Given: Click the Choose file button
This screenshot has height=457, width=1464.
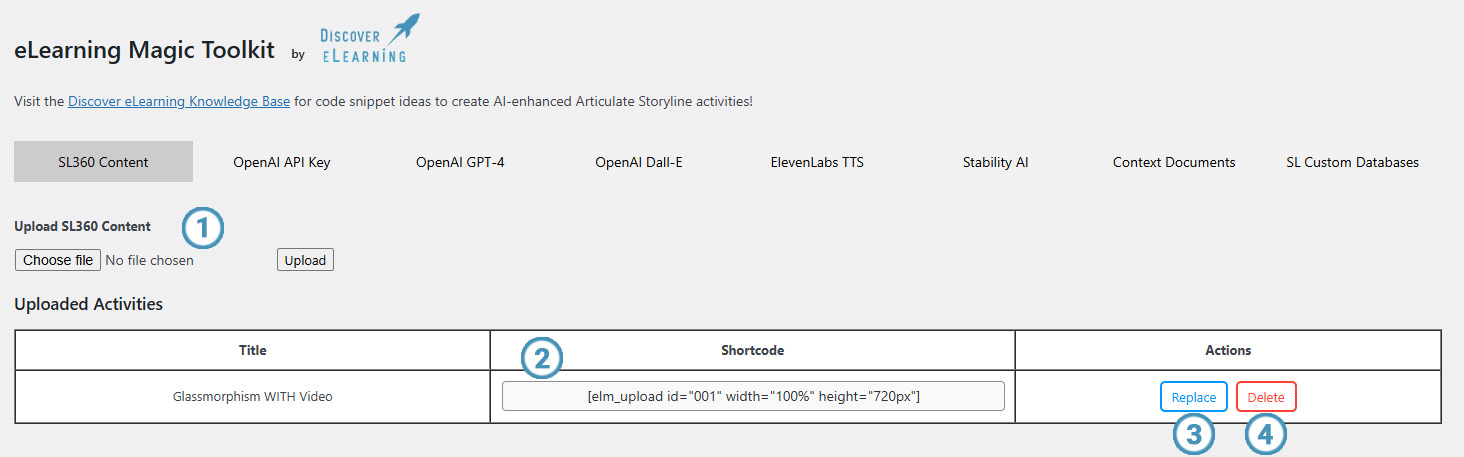Looking at the screenshot, I should (x=58, y=260).
